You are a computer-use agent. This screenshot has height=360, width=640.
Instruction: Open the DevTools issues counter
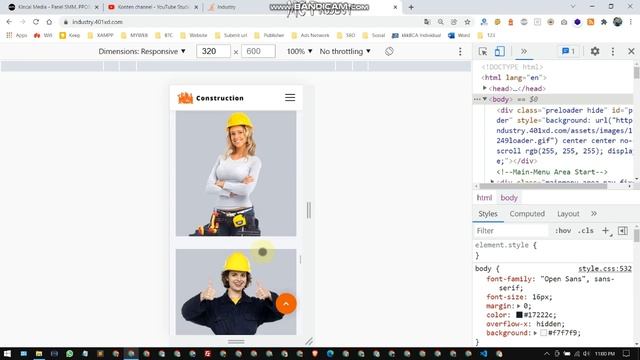pyautogui.click(x=569, y=51)
